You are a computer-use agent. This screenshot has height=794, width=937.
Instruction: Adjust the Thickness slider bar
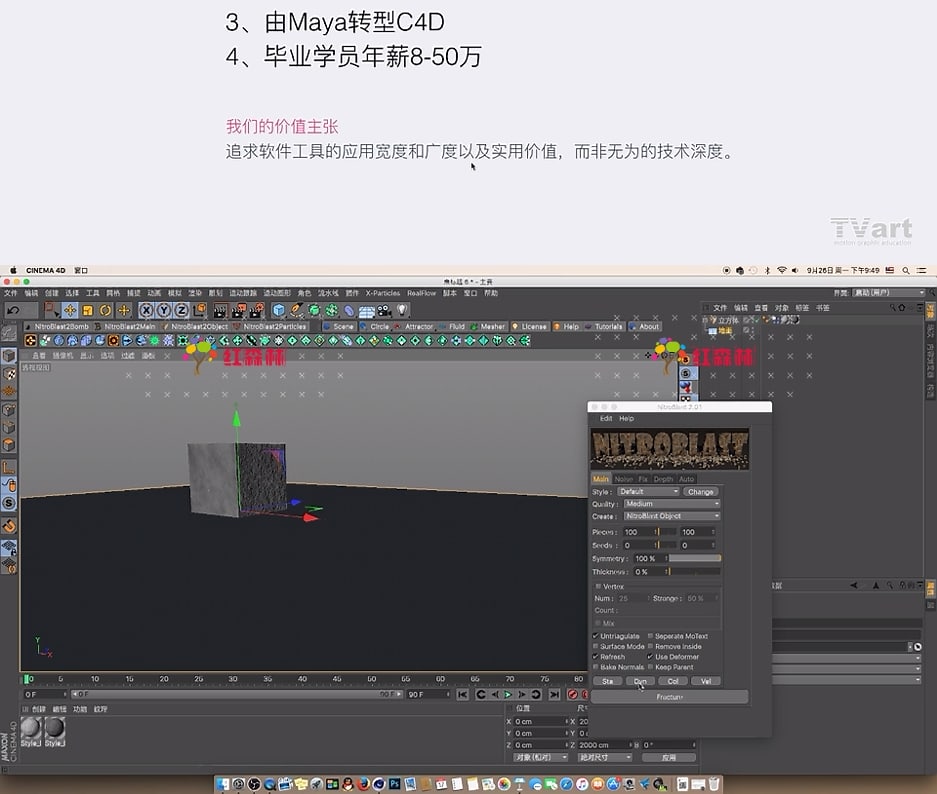pyautogui.click(x=694, y=572)
